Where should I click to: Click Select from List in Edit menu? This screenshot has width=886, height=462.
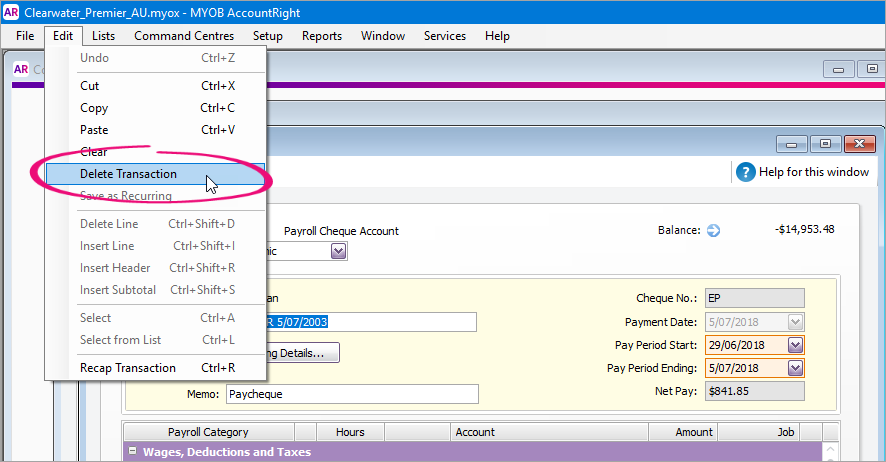pyautogui.click(x=155, y=340)
